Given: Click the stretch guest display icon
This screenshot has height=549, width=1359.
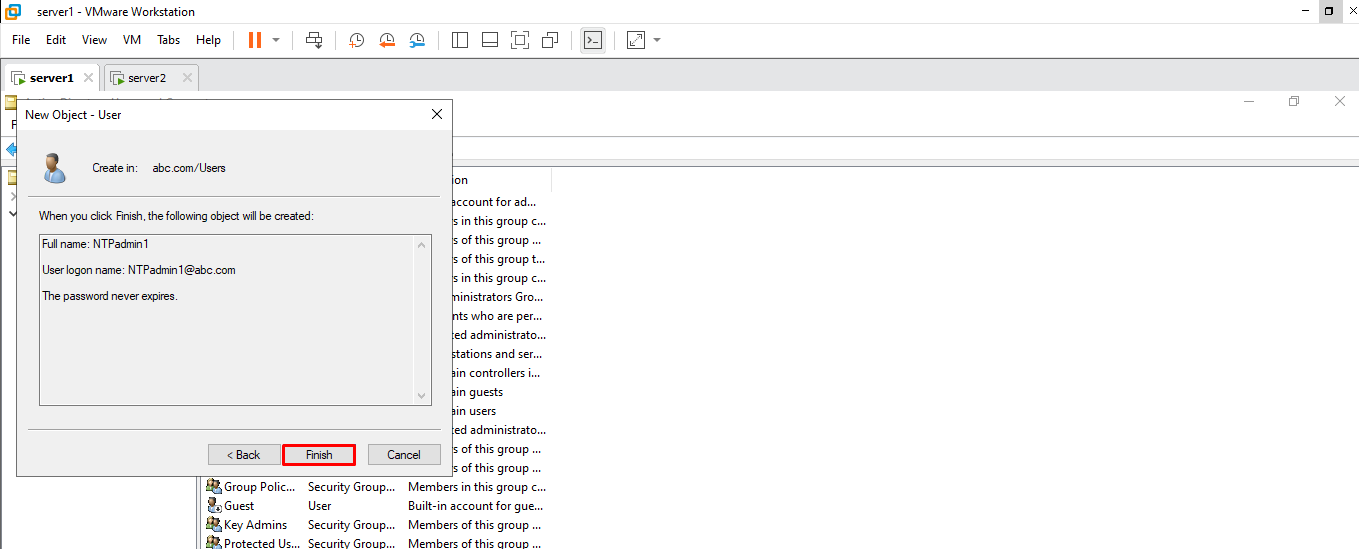Looking at the screenshot, I should (636, 40).
